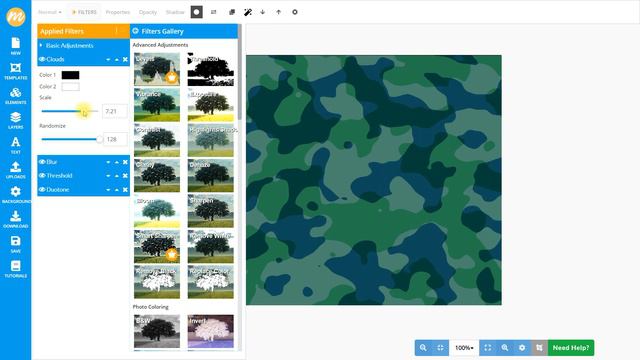Click the fullscreen icon in bottom bar
This screenshot has width=640, height=360.
[488, 348]
